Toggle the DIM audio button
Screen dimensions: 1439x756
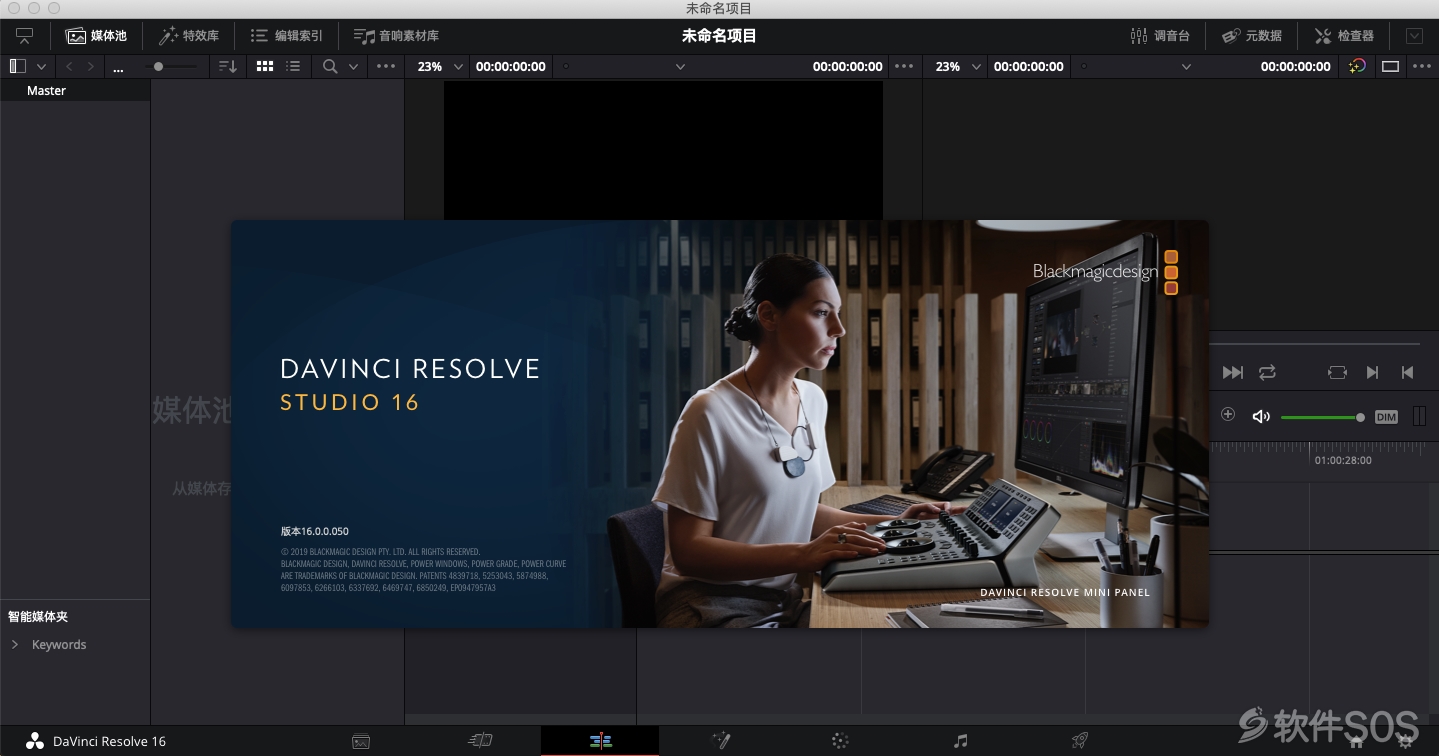pyautogui.click(x=1386, y=417)
